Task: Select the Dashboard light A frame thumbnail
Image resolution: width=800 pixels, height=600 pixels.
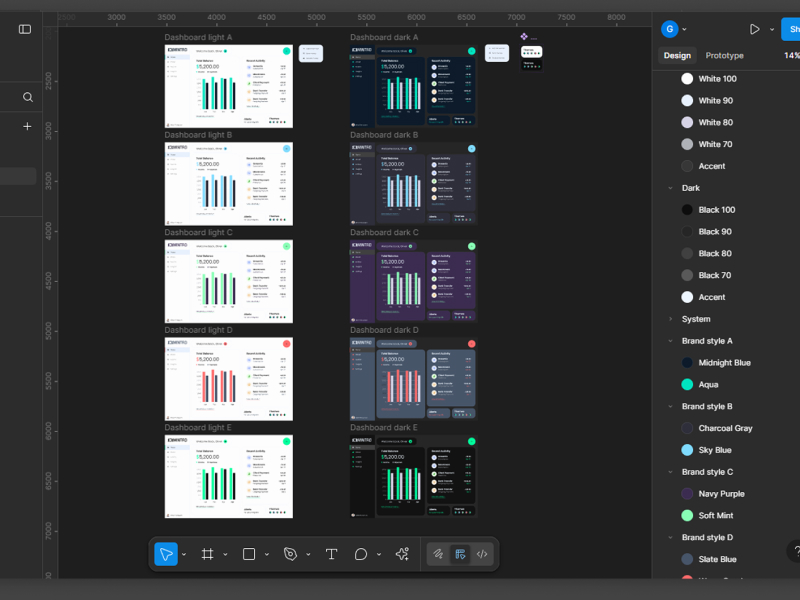Action: point(229,86)
